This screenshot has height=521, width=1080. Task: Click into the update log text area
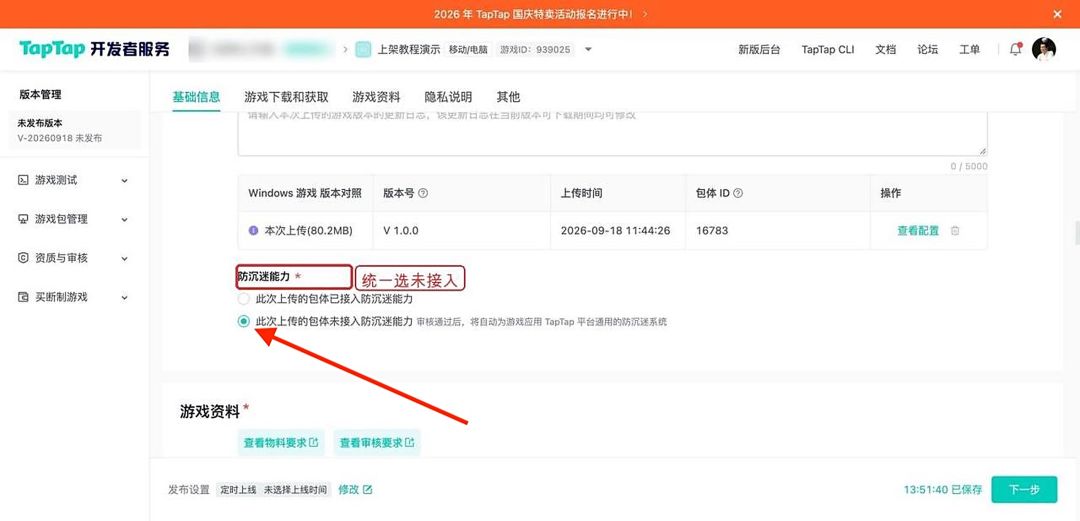coord(612,133)
